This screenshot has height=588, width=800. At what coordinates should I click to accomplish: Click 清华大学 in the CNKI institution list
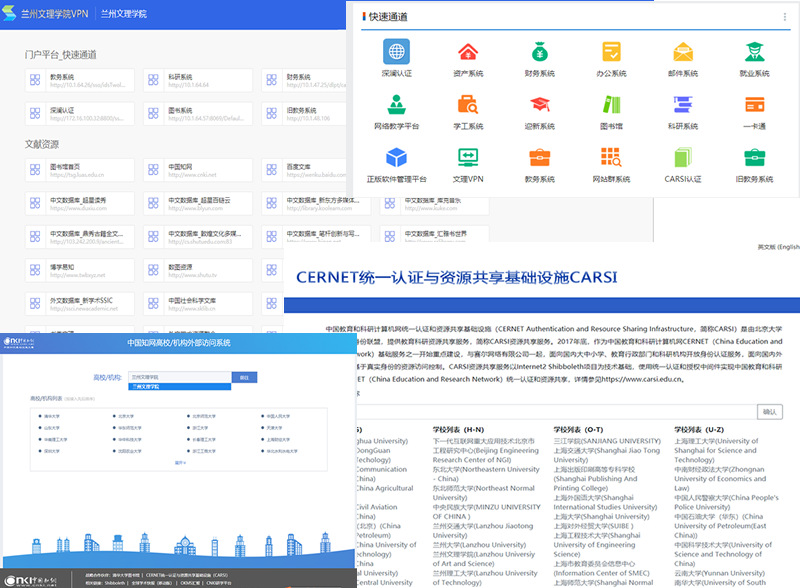(x=52, y=416)
